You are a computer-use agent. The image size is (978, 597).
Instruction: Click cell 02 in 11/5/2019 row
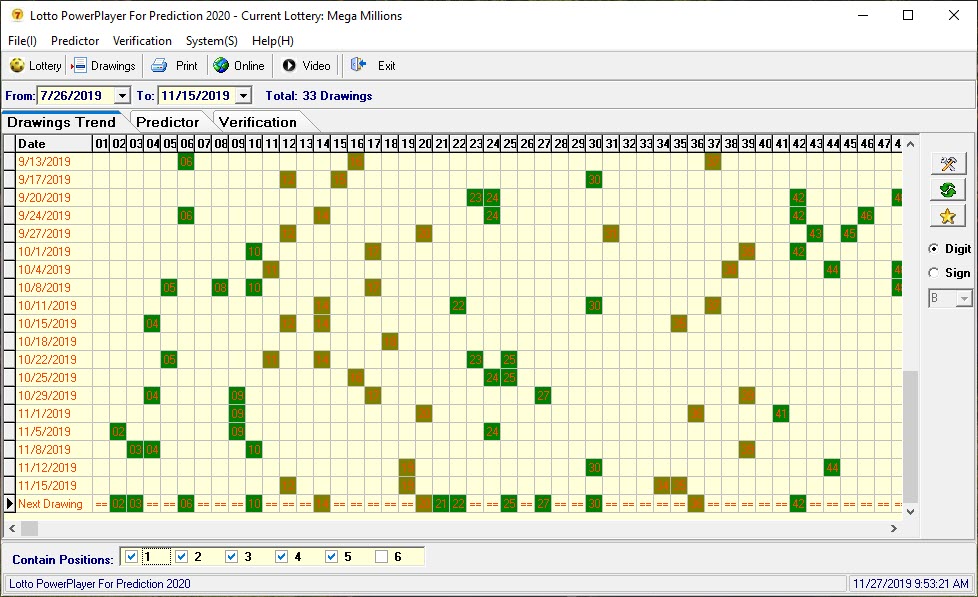tap(118, 431)
